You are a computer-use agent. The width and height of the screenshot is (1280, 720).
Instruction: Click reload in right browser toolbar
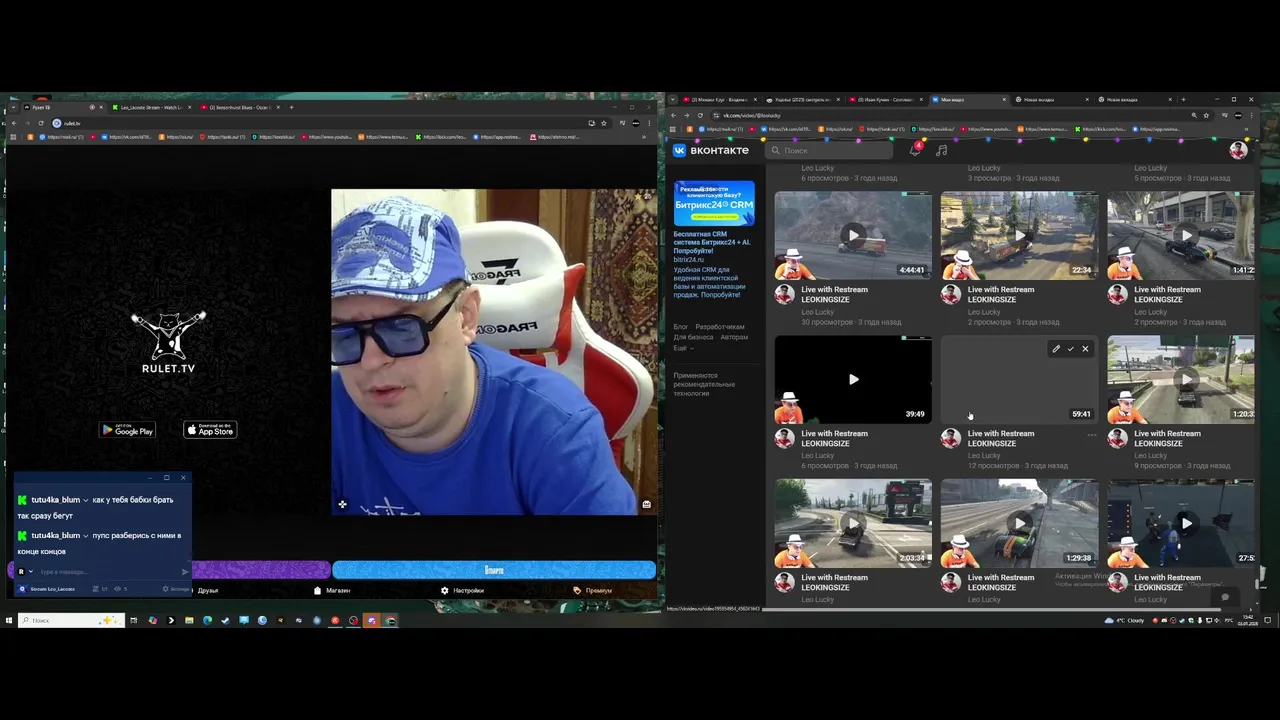pyautogui.click(x=700, y=115)
